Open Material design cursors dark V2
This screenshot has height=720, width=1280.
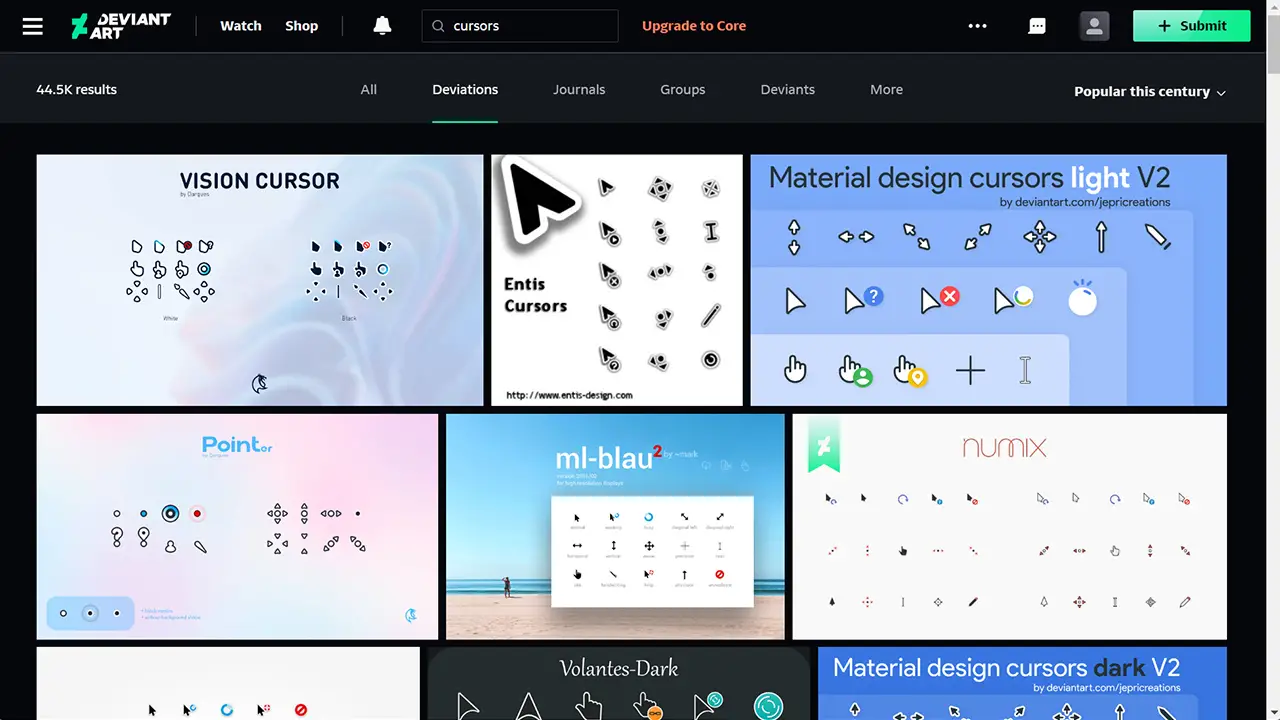click(x=1022, y=684)
